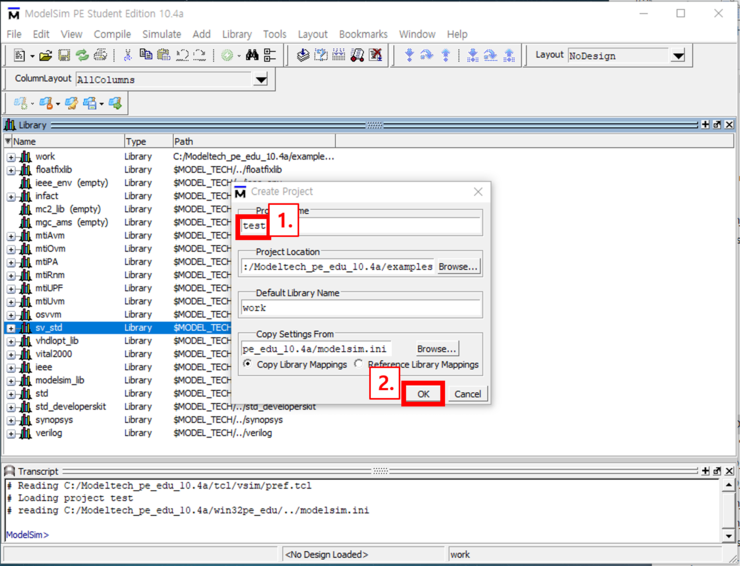Cancel the Create Project dialog

[x=468, y=394]
